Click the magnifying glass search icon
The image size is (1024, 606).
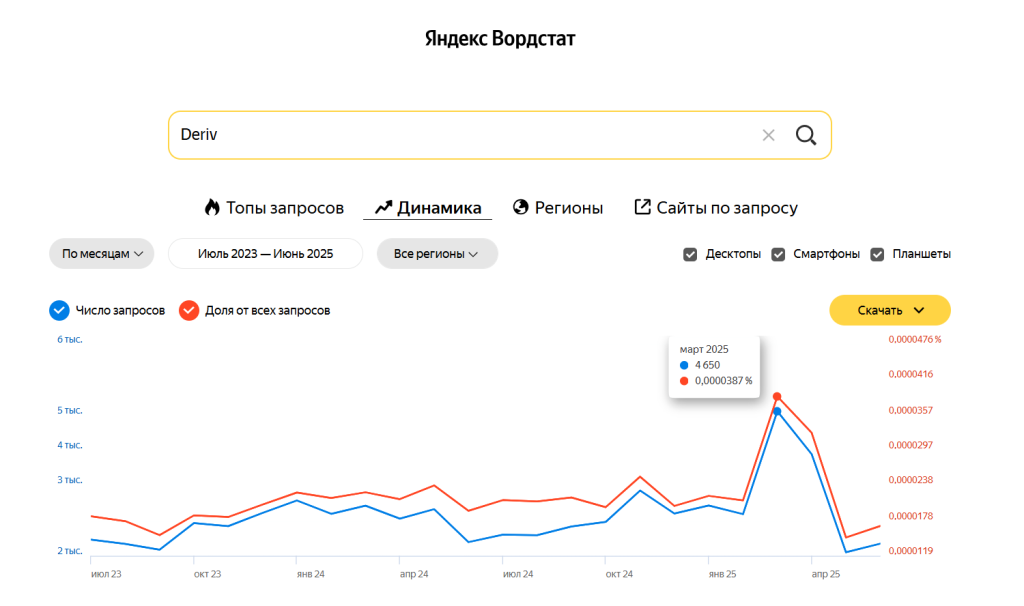pos(806,135)
